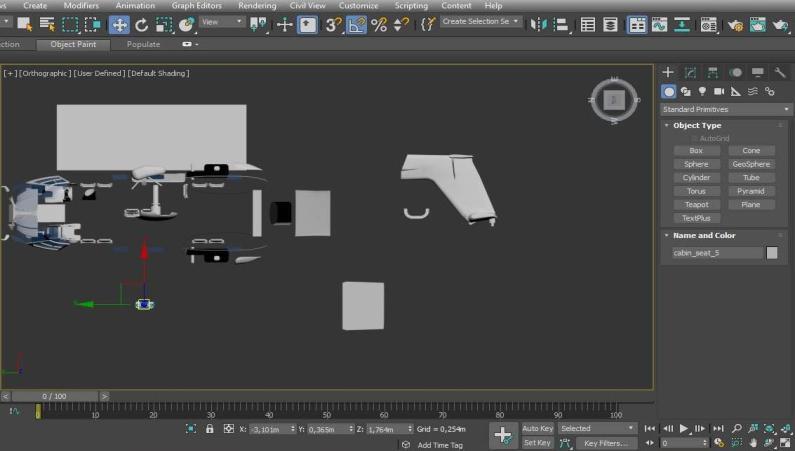Click the Align tool
The width and height of the screenshot is (795, 451).
tap(561, 24)
